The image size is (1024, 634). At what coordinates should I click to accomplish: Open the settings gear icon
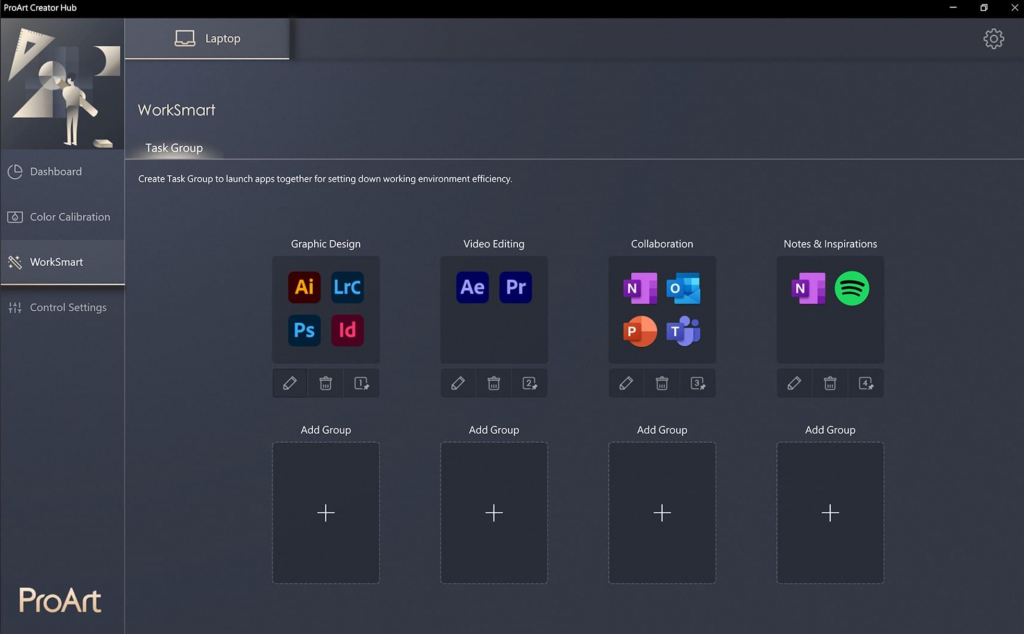click(x=993, y=39)
